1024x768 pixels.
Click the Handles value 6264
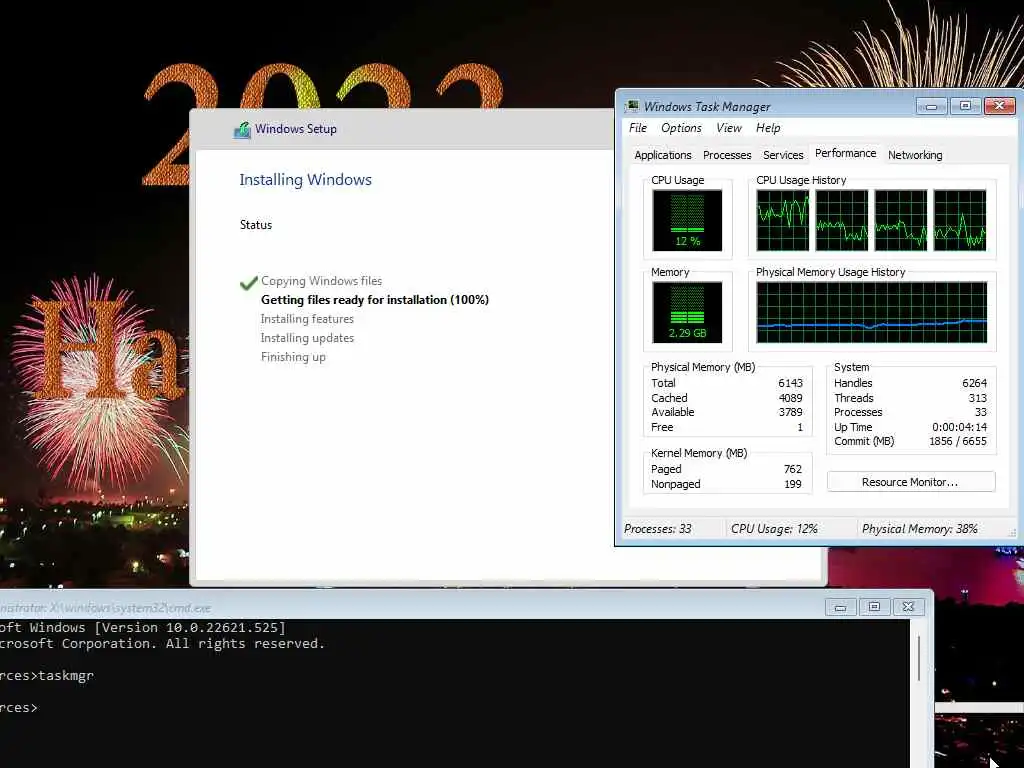click(974, 383)
